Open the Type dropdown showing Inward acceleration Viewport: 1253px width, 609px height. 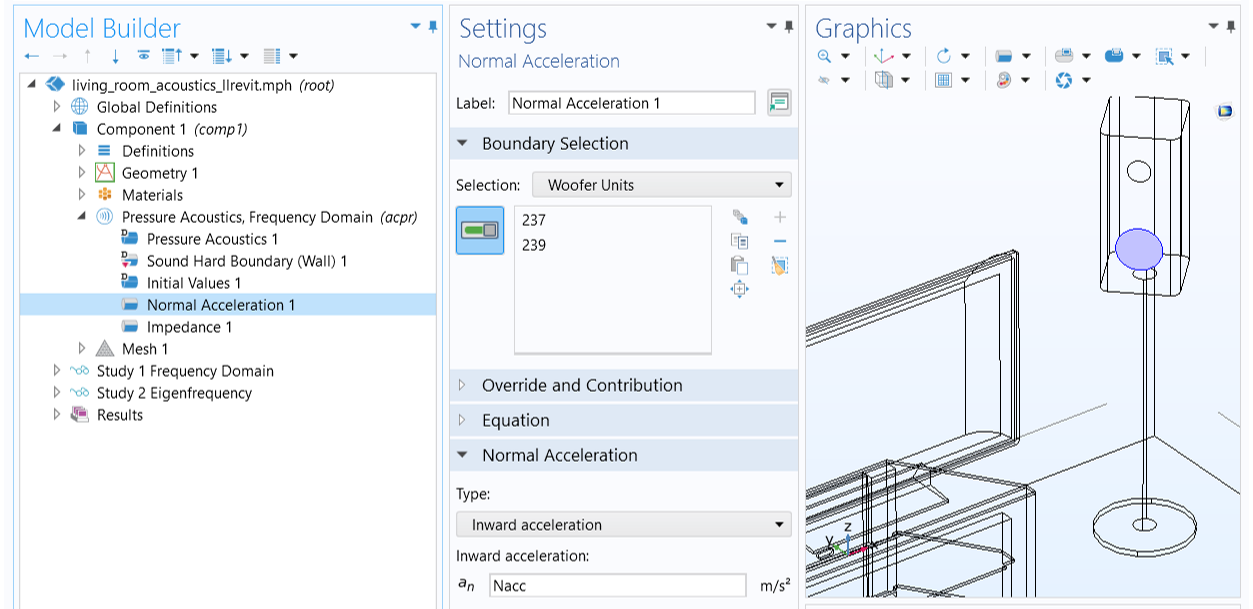[x=623, y=524]
